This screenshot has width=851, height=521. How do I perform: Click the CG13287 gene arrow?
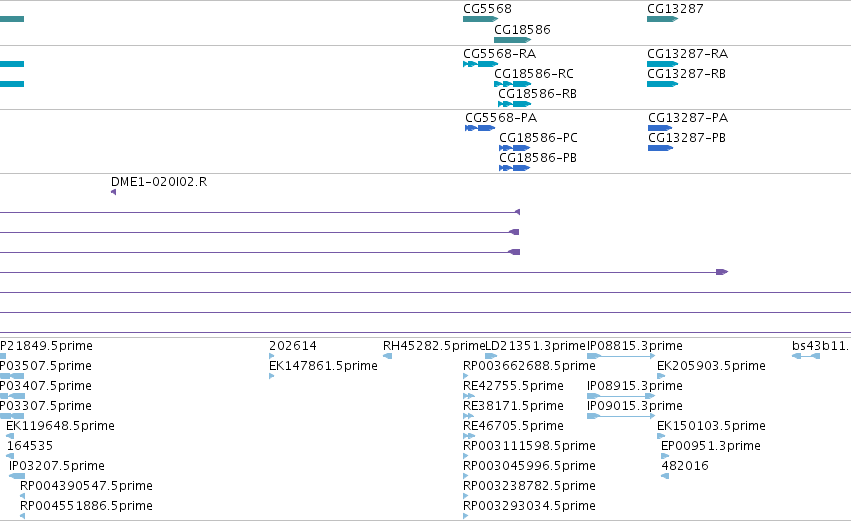[662, 19]
